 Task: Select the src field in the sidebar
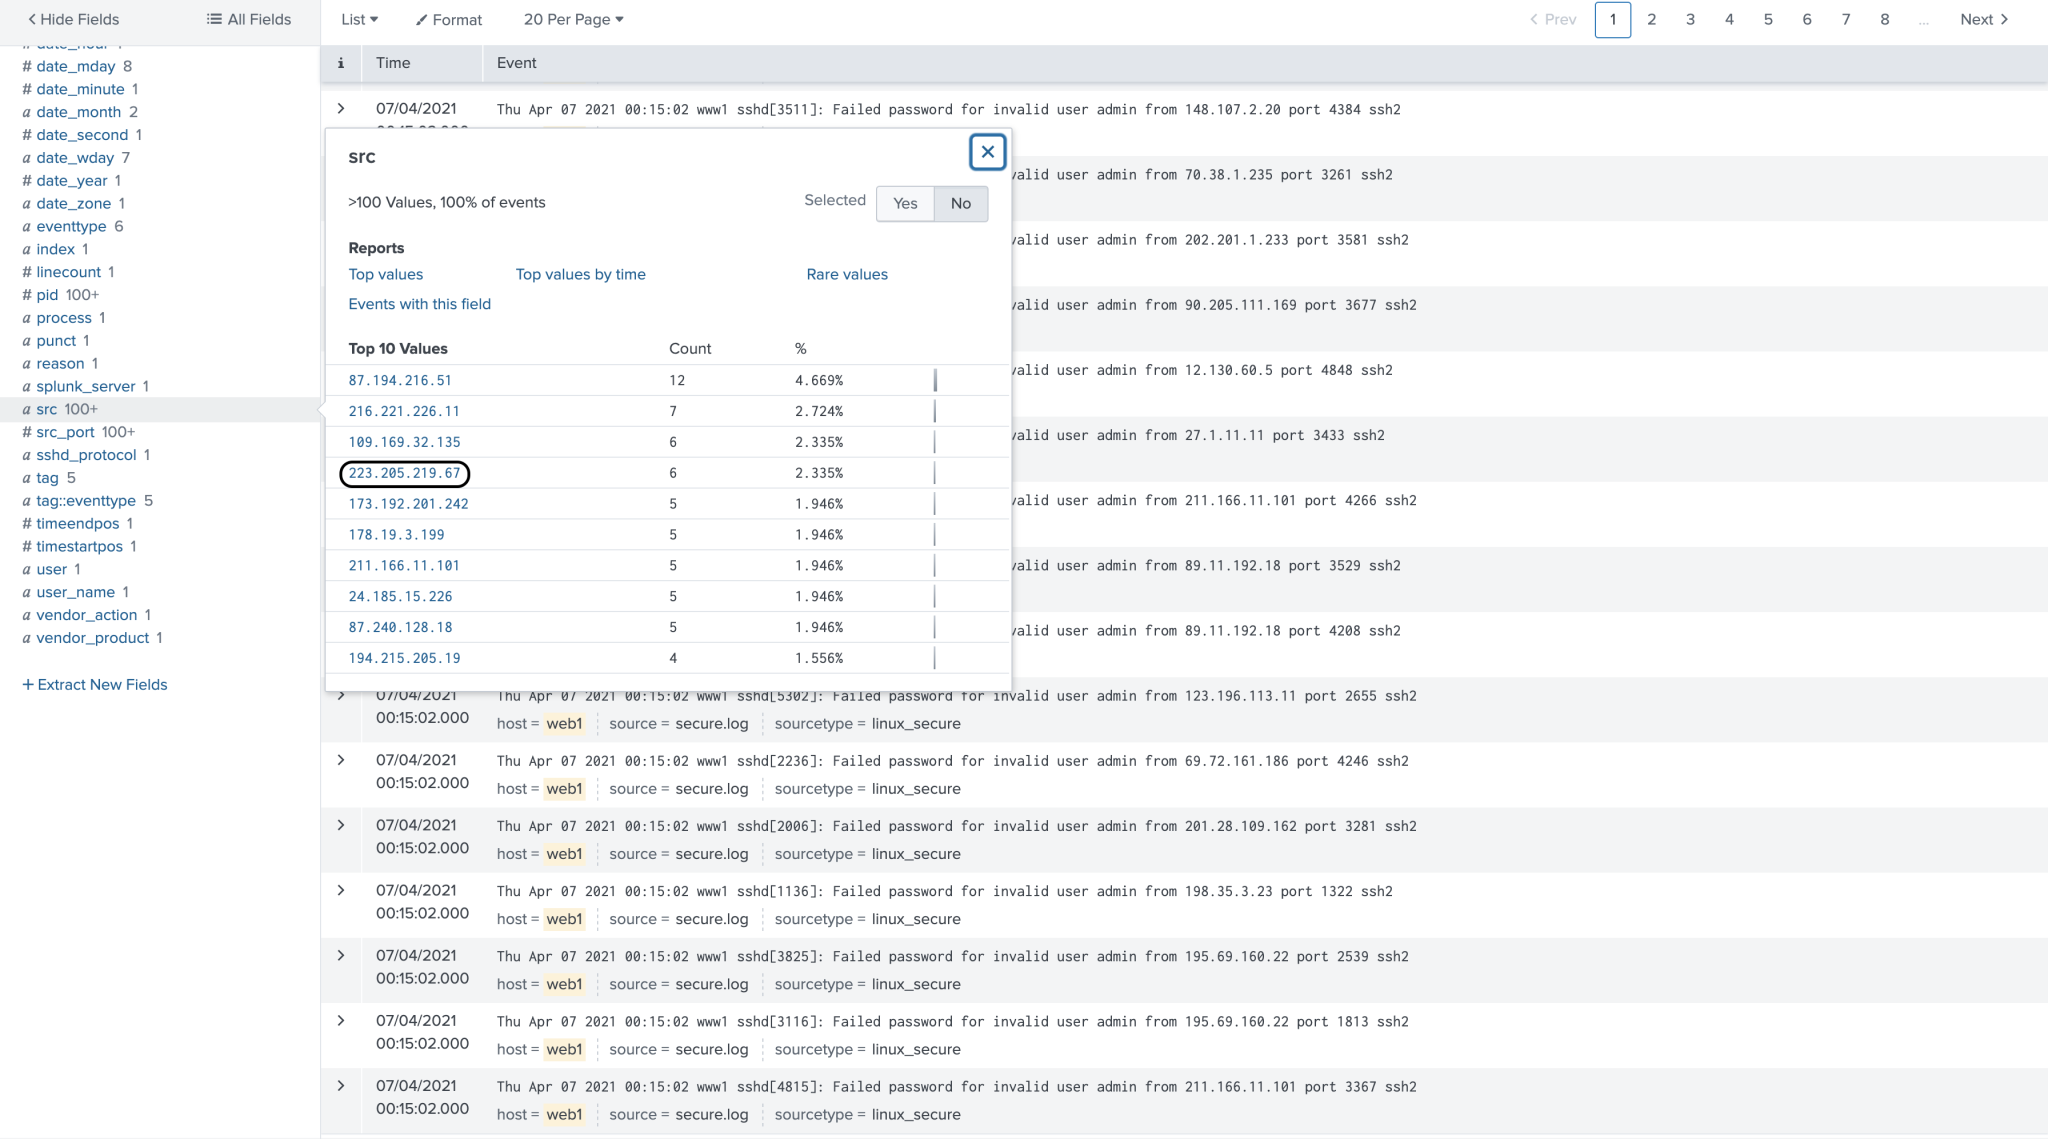pos(46,409)
